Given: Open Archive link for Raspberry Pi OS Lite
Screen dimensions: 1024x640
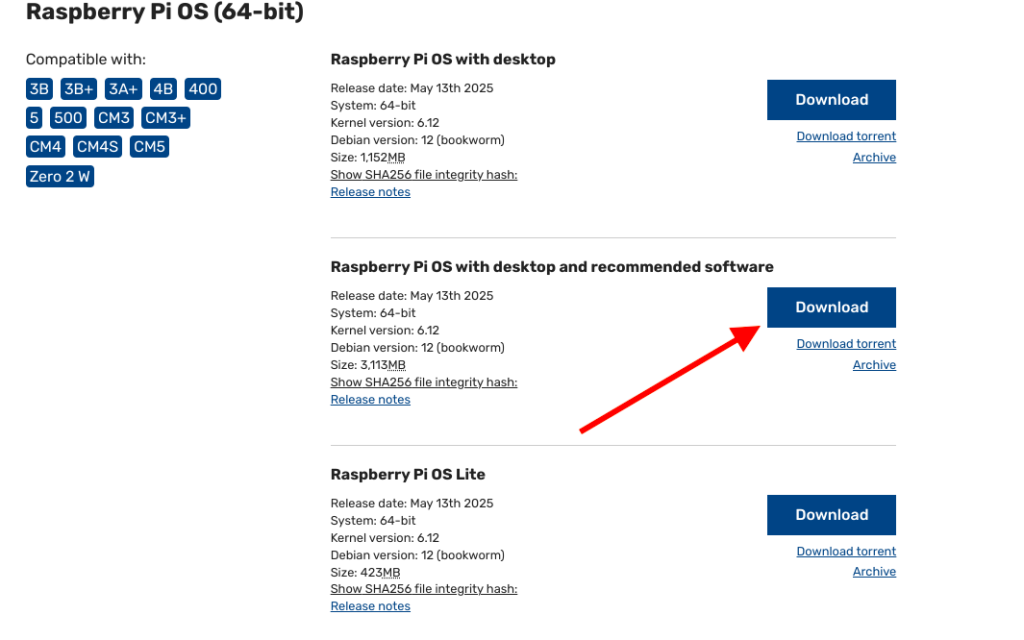Looking at the screenshot, I should [x=874, y=572].
